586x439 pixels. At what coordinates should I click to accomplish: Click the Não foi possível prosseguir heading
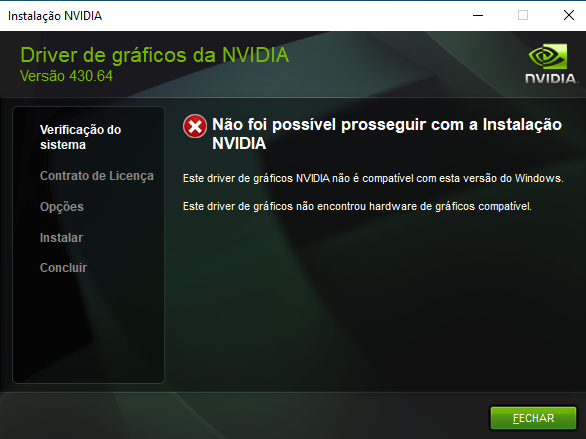tap(387, 134)
